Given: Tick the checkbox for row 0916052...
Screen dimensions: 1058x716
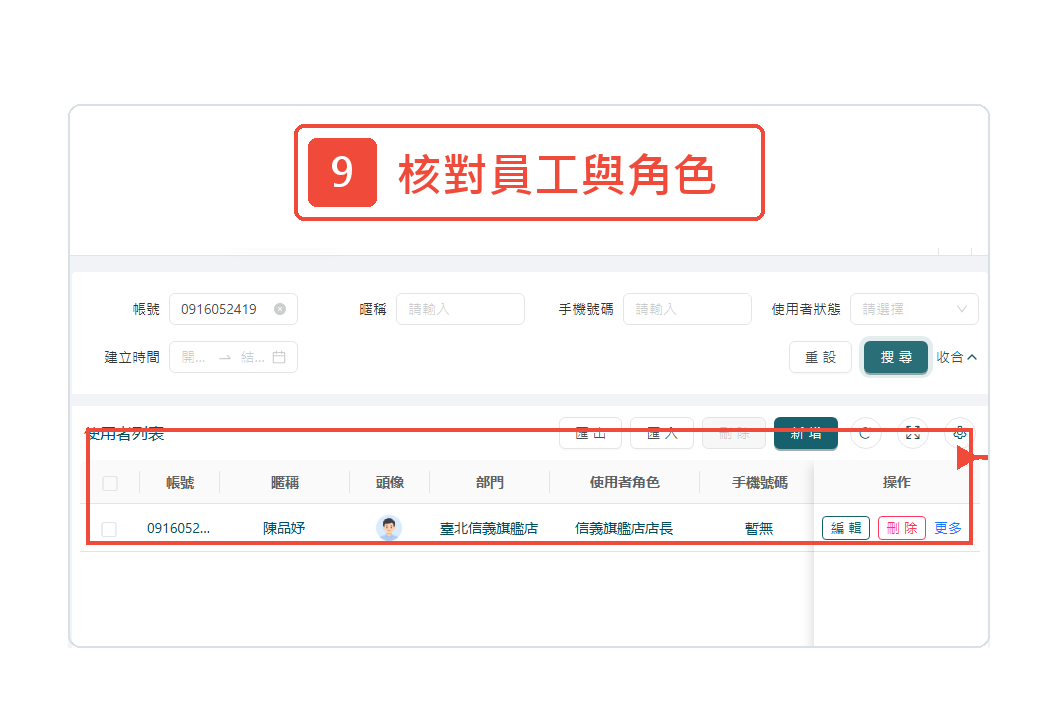Looking at the screenshot, I should tap(109, 528).
